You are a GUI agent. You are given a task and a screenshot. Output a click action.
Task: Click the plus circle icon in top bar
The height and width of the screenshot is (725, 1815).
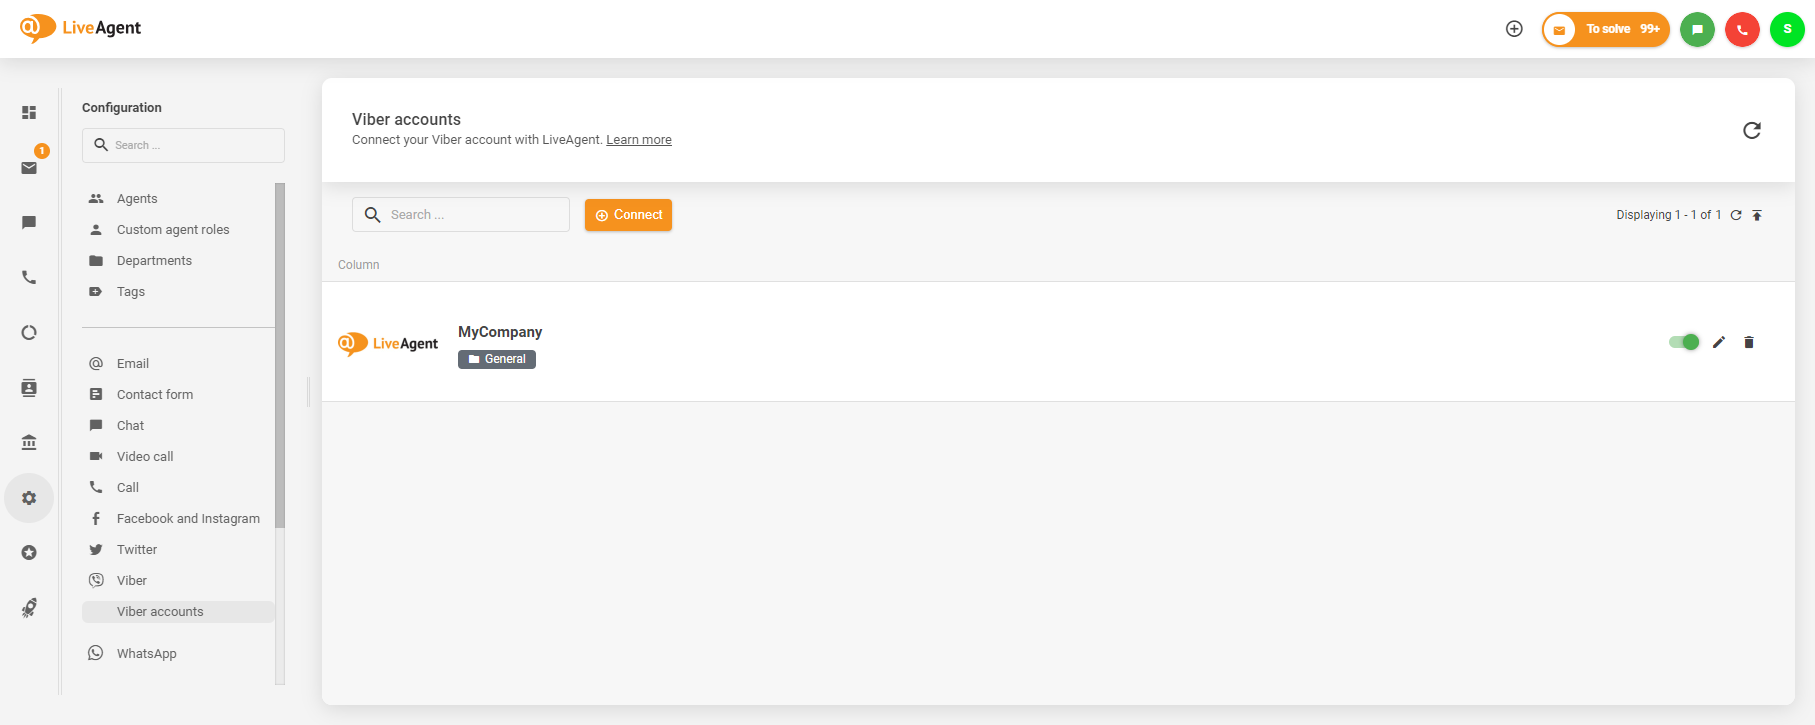coord(1514,29)
